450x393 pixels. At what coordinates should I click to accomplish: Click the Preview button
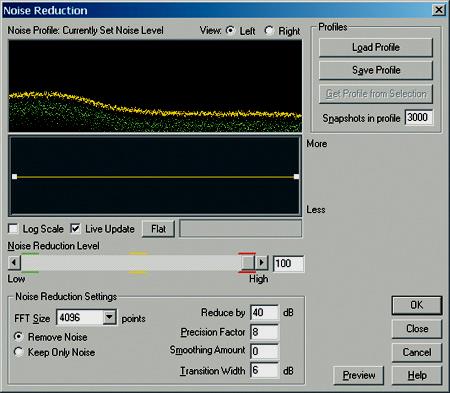tap(359, 375)
